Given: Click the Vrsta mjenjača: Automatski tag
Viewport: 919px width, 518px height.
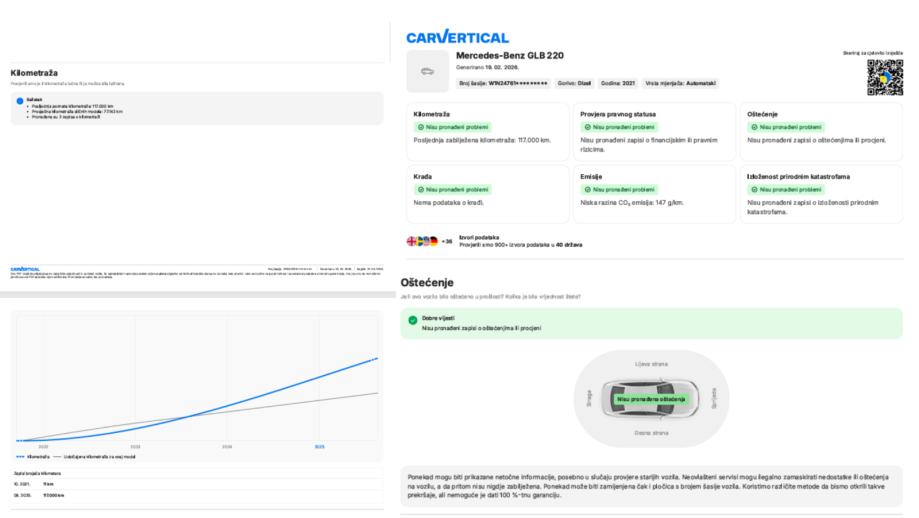Looking at the screenshot, I should 681,83.
